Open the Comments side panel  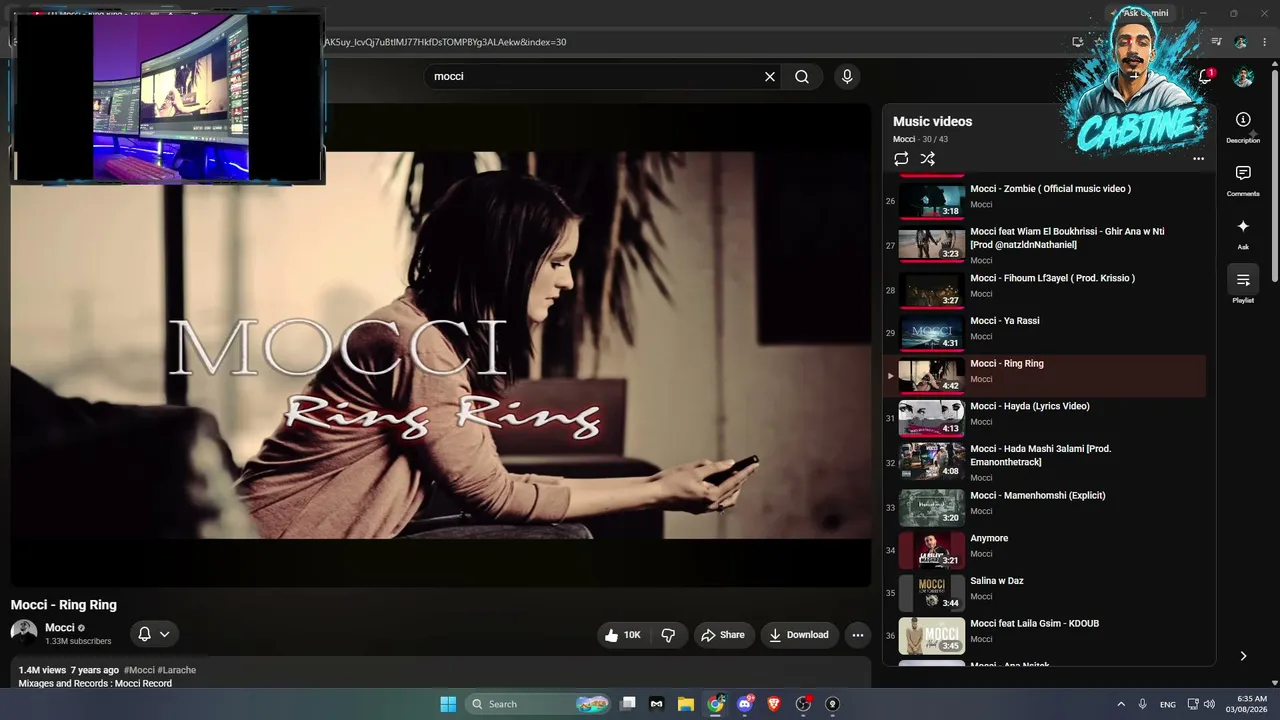click(x=1243, y=180)
